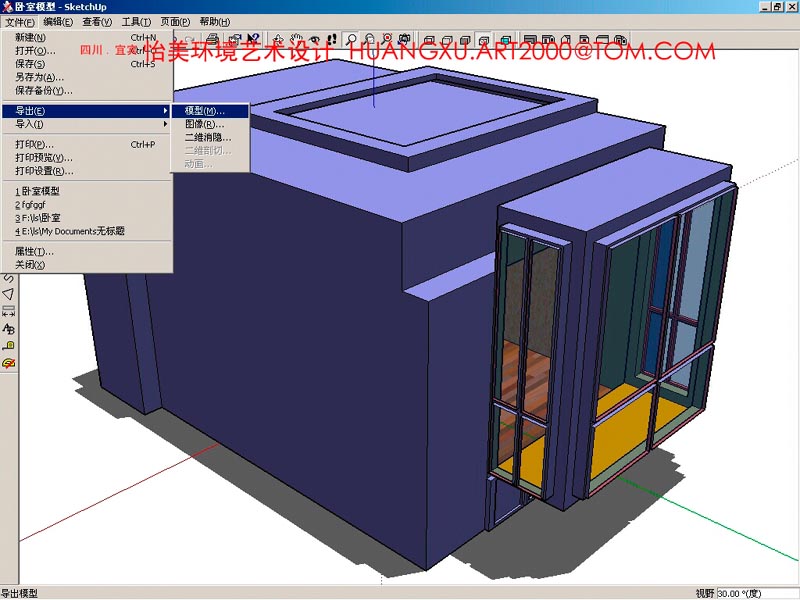Click the first standard view house icon
This screenshot has height=600, width=800.
(x=531, y=40)
